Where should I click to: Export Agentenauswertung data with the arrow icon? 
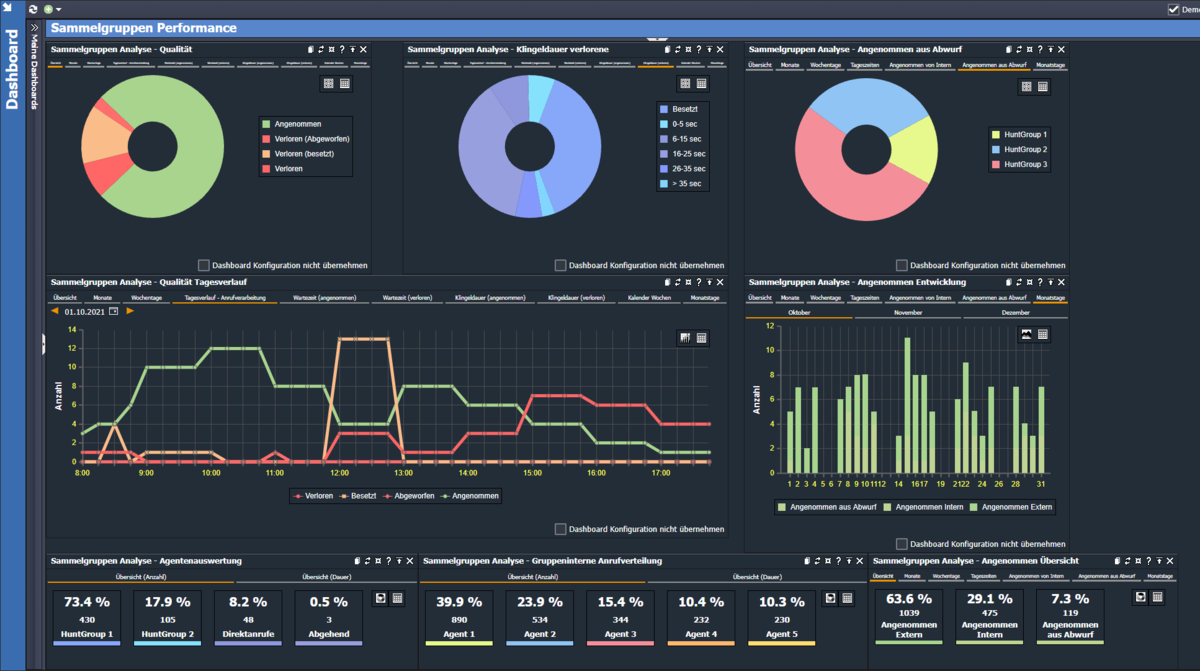pos(380,598)
